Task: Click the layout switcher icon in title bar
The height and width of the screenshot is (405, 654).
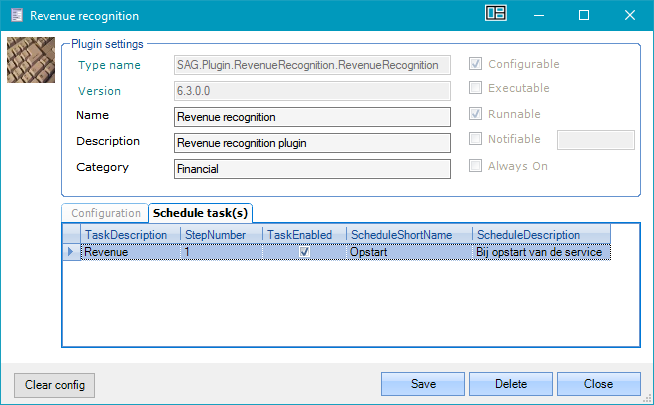Action: [x=496, y=14]
